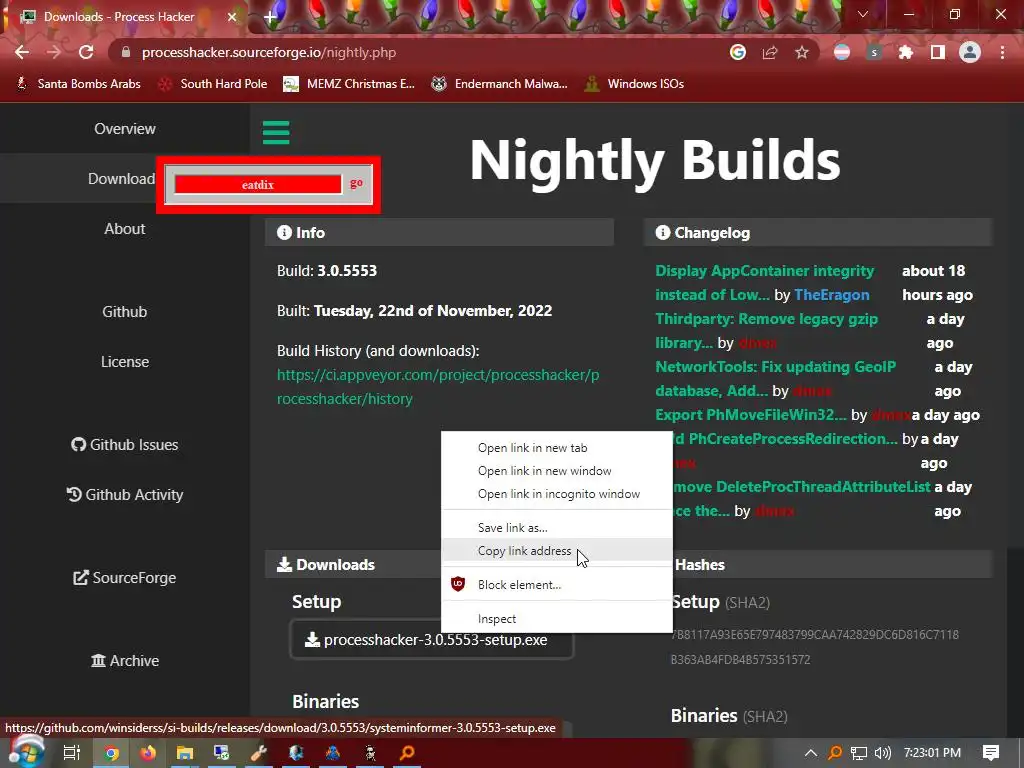1024x768 pixels.
Task: Select 'Copy link address' in the context menu
Action: (557, 551)
